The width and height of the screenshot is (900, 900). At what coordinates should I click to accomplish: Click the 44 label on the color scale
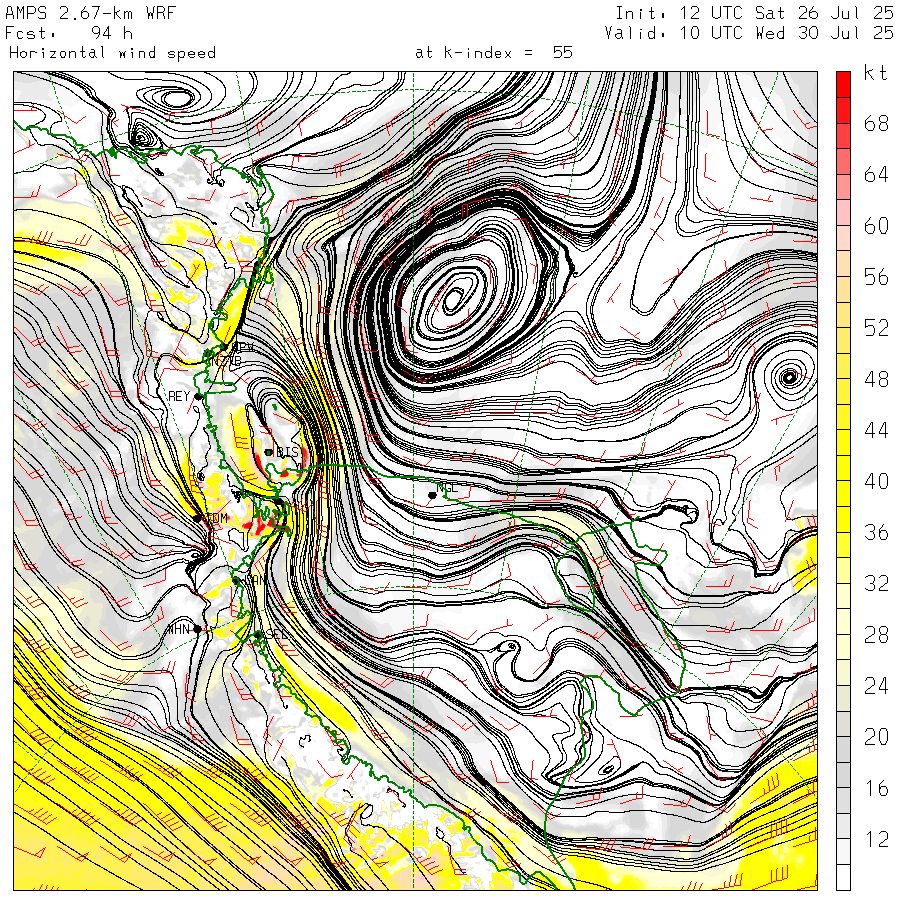coord(876,430)
